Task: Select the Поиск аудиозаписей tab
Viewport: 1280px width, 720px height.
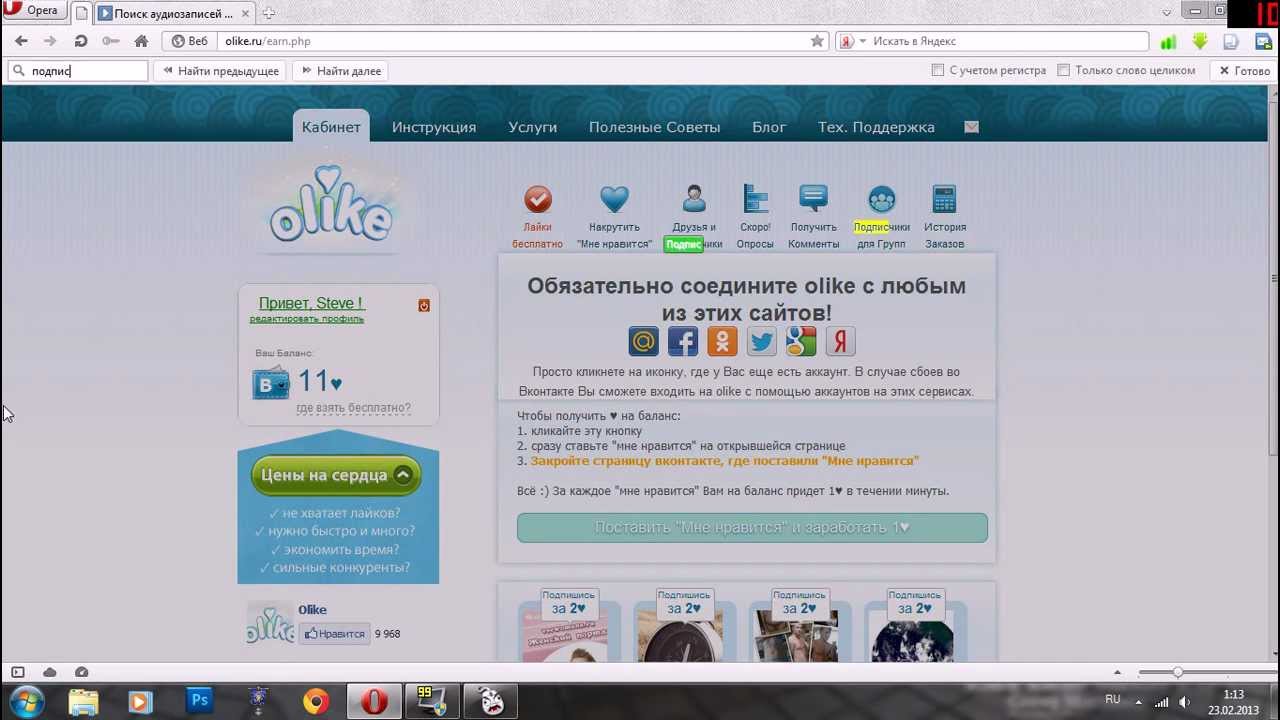Action: coord(174,13)
